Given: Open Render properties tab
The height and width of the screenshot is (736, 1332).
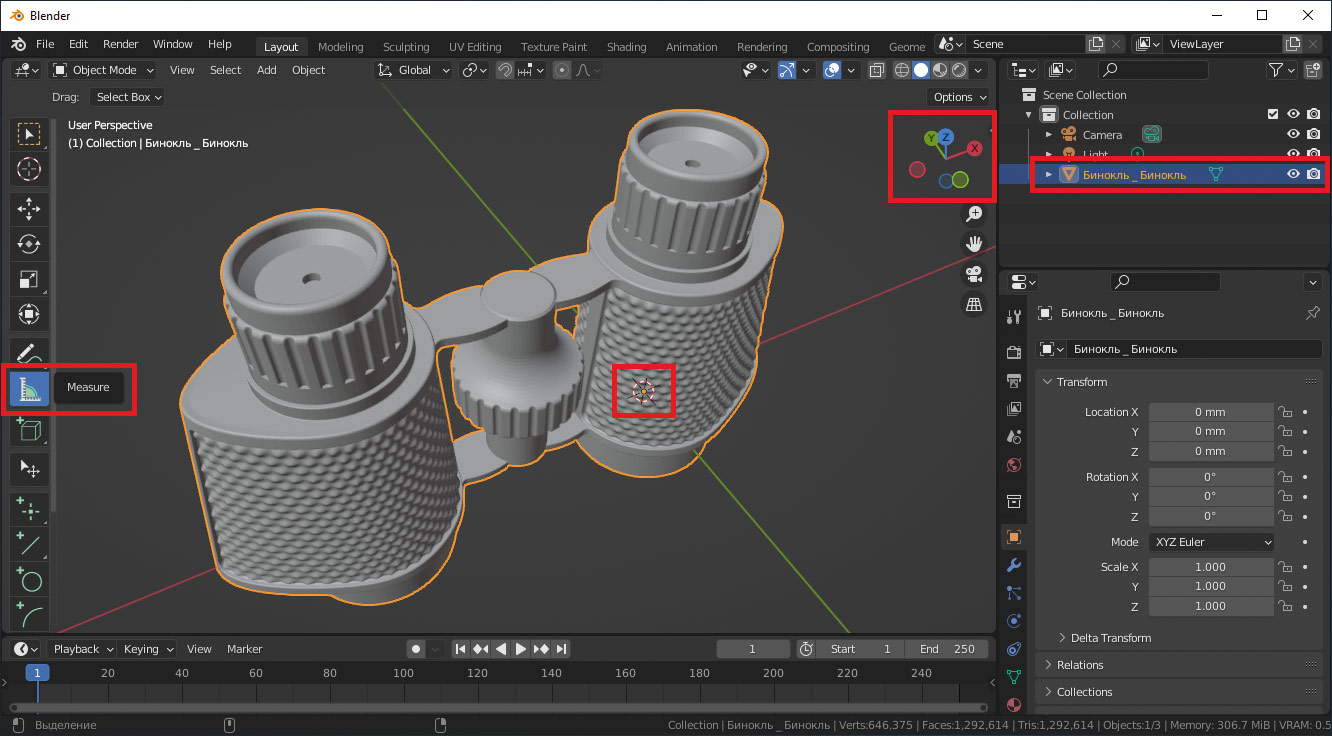Looking at the screenshot, I should (x=1014, y=352).
